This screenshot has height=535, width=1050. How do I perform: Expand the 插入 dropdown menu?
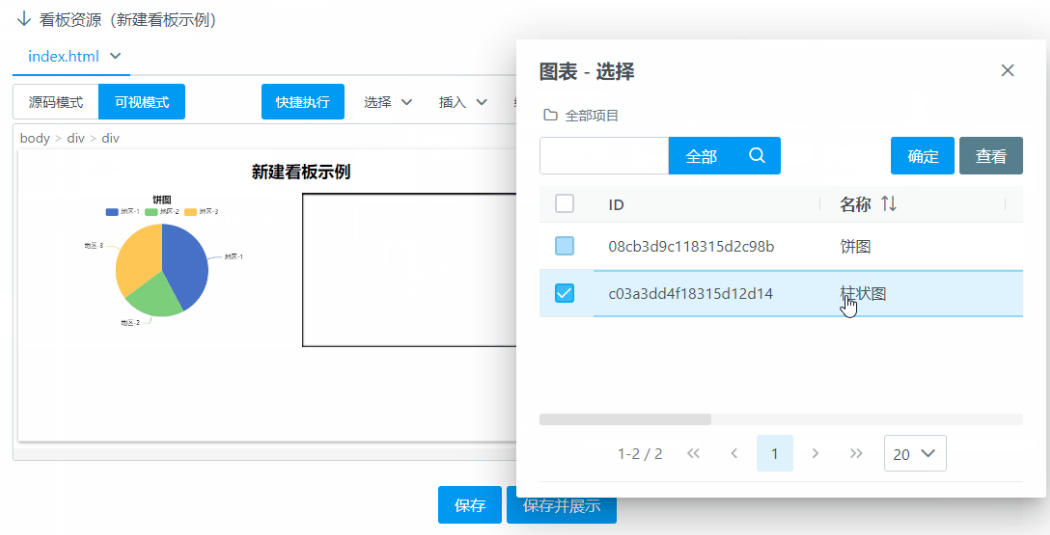(463, 102)
